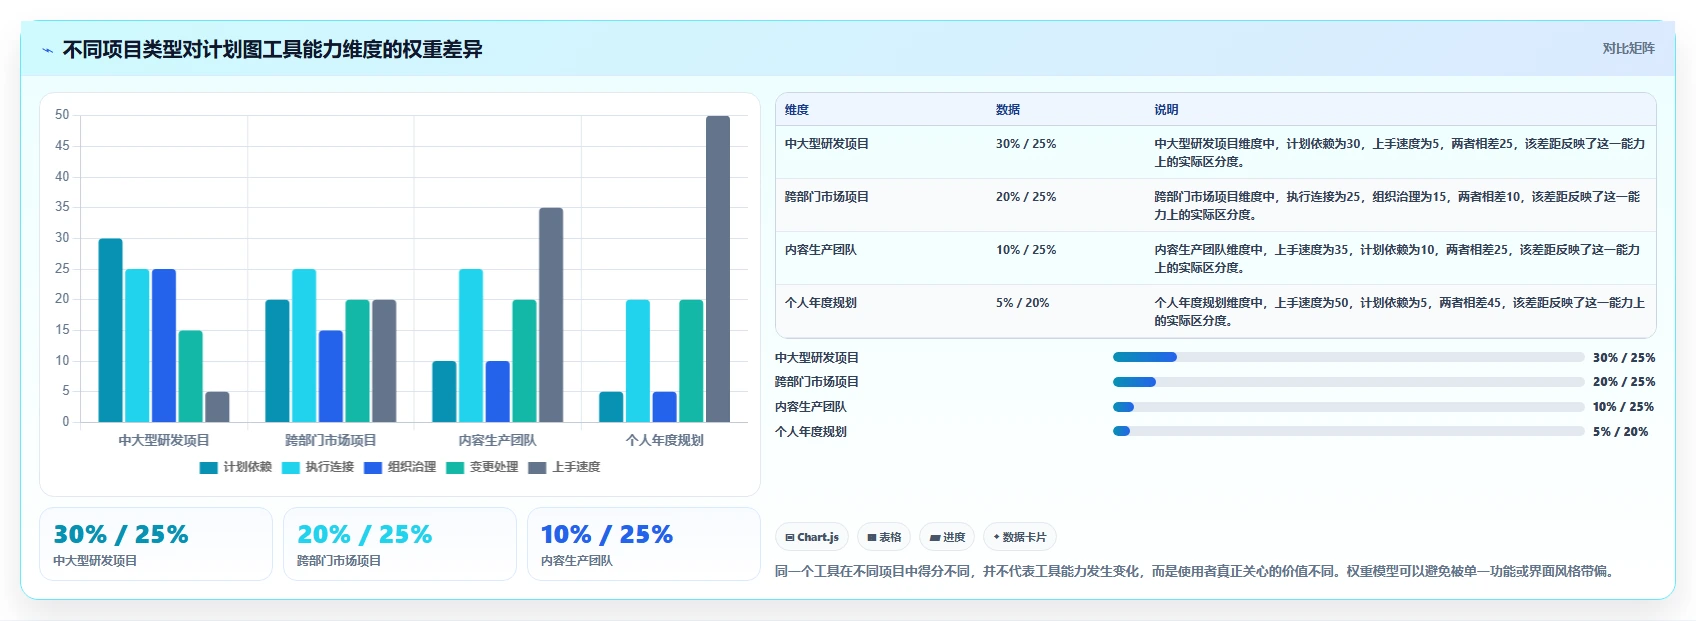Toggle the 计划依赖 legend item
This screenshot has width=1696, height=621.
pos(236,467)
